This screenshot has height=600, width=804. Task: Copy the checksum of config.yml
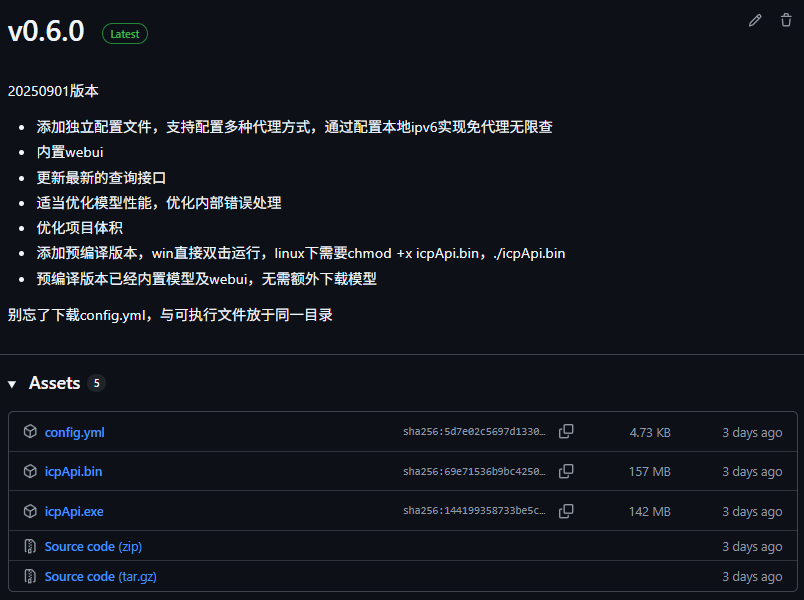pyautogui.click(x=566, y=431)
